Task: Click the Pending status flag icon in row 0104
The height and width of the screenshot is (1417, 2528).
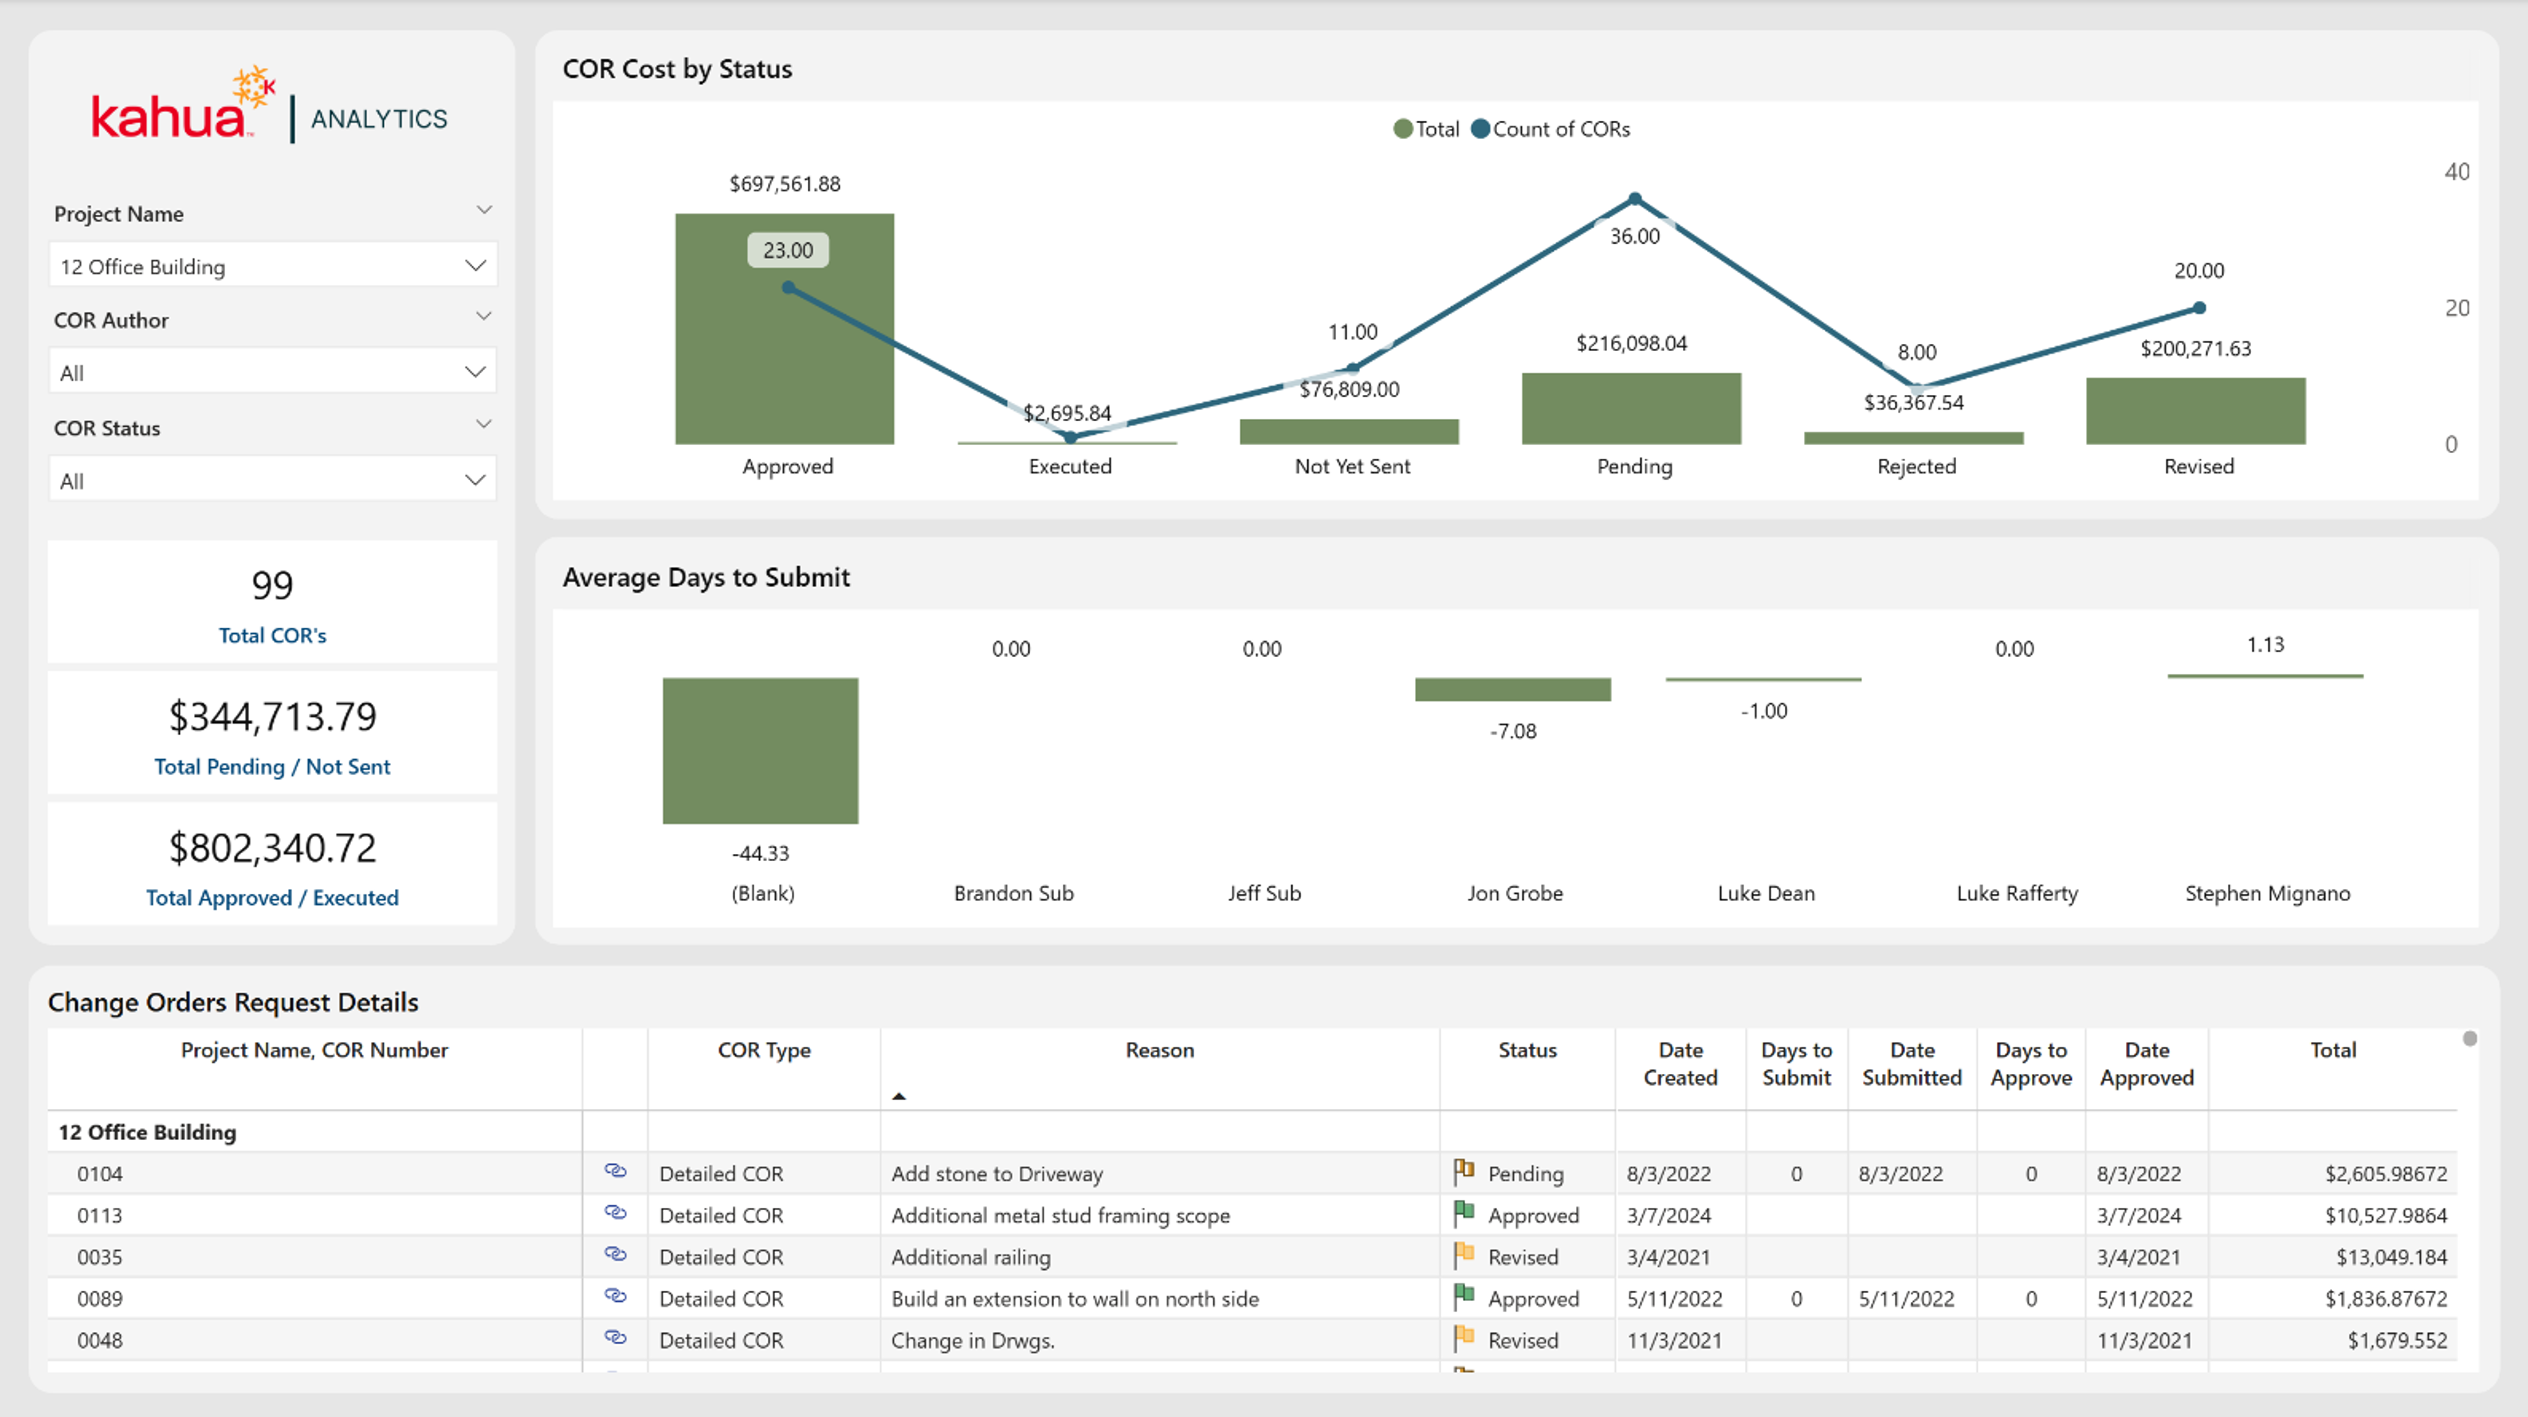Action: (x=1464, y=1172)
